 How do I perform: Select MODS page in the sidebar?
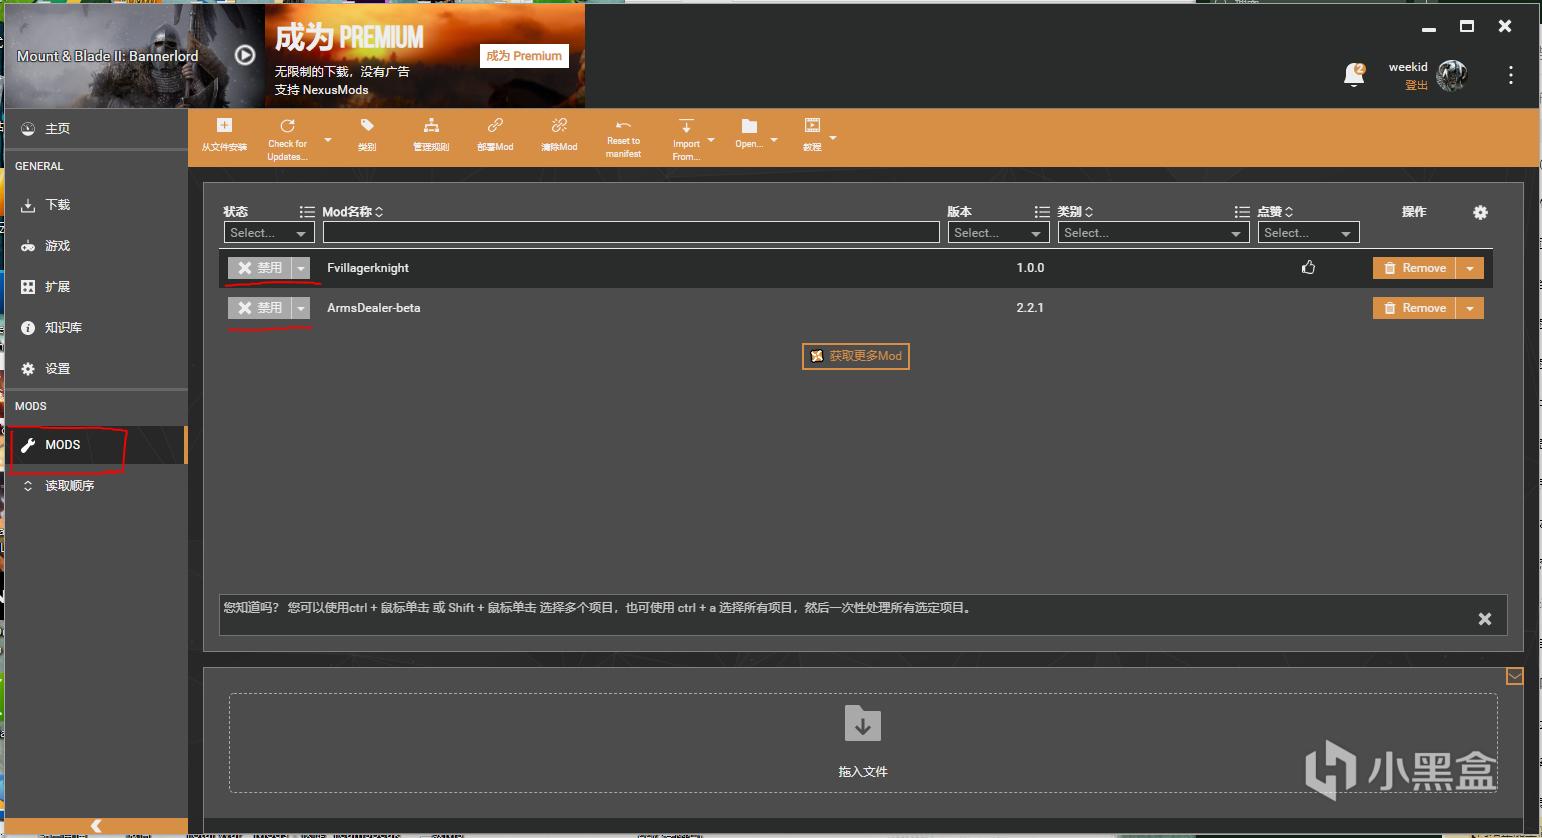point(96,445)
